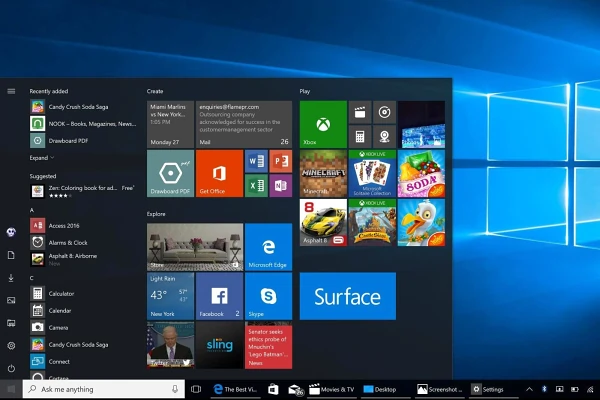The image size is (600, 400).
Task: Click the Get Office tile
Action: [219, 173]
